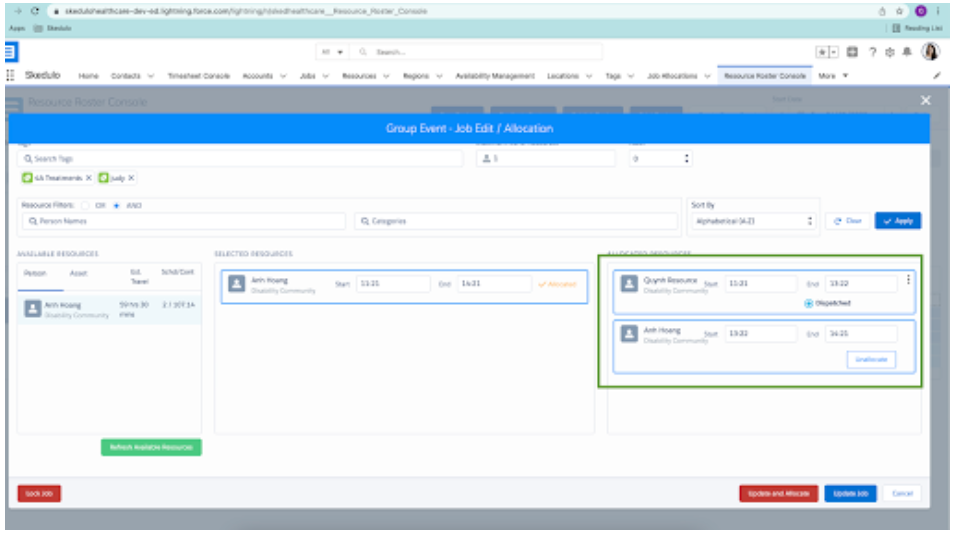The width and height of the screenshot is (953, 533).
Task: Click the Clear filters button
Action: [x=848, y=221]
